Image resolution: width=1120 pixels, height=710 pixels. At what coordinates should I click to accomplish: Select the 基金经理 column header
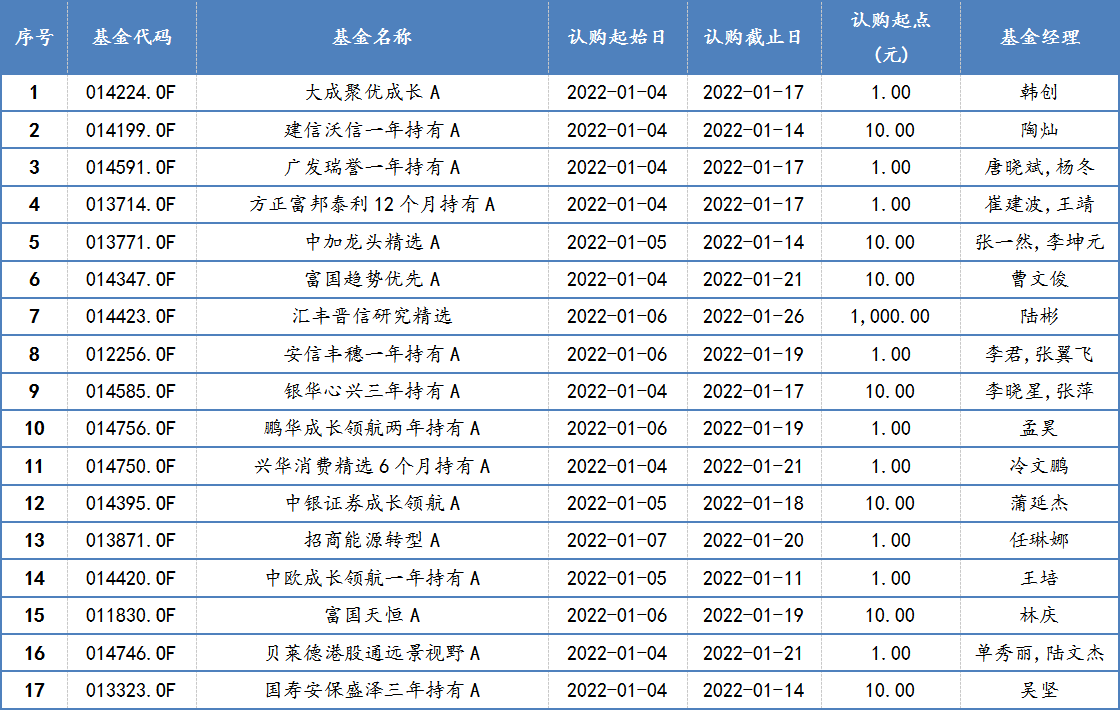pos(1039,37)
